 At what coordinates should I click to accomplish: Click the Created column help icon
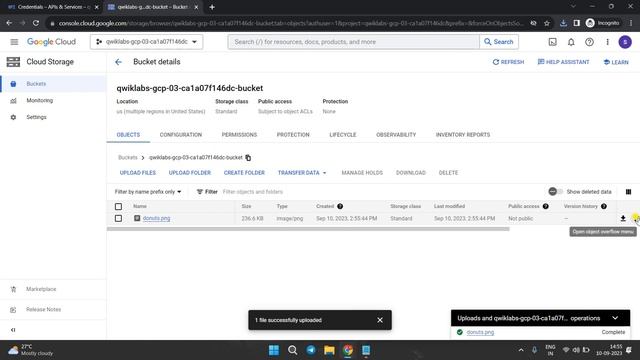coord(340,207)
